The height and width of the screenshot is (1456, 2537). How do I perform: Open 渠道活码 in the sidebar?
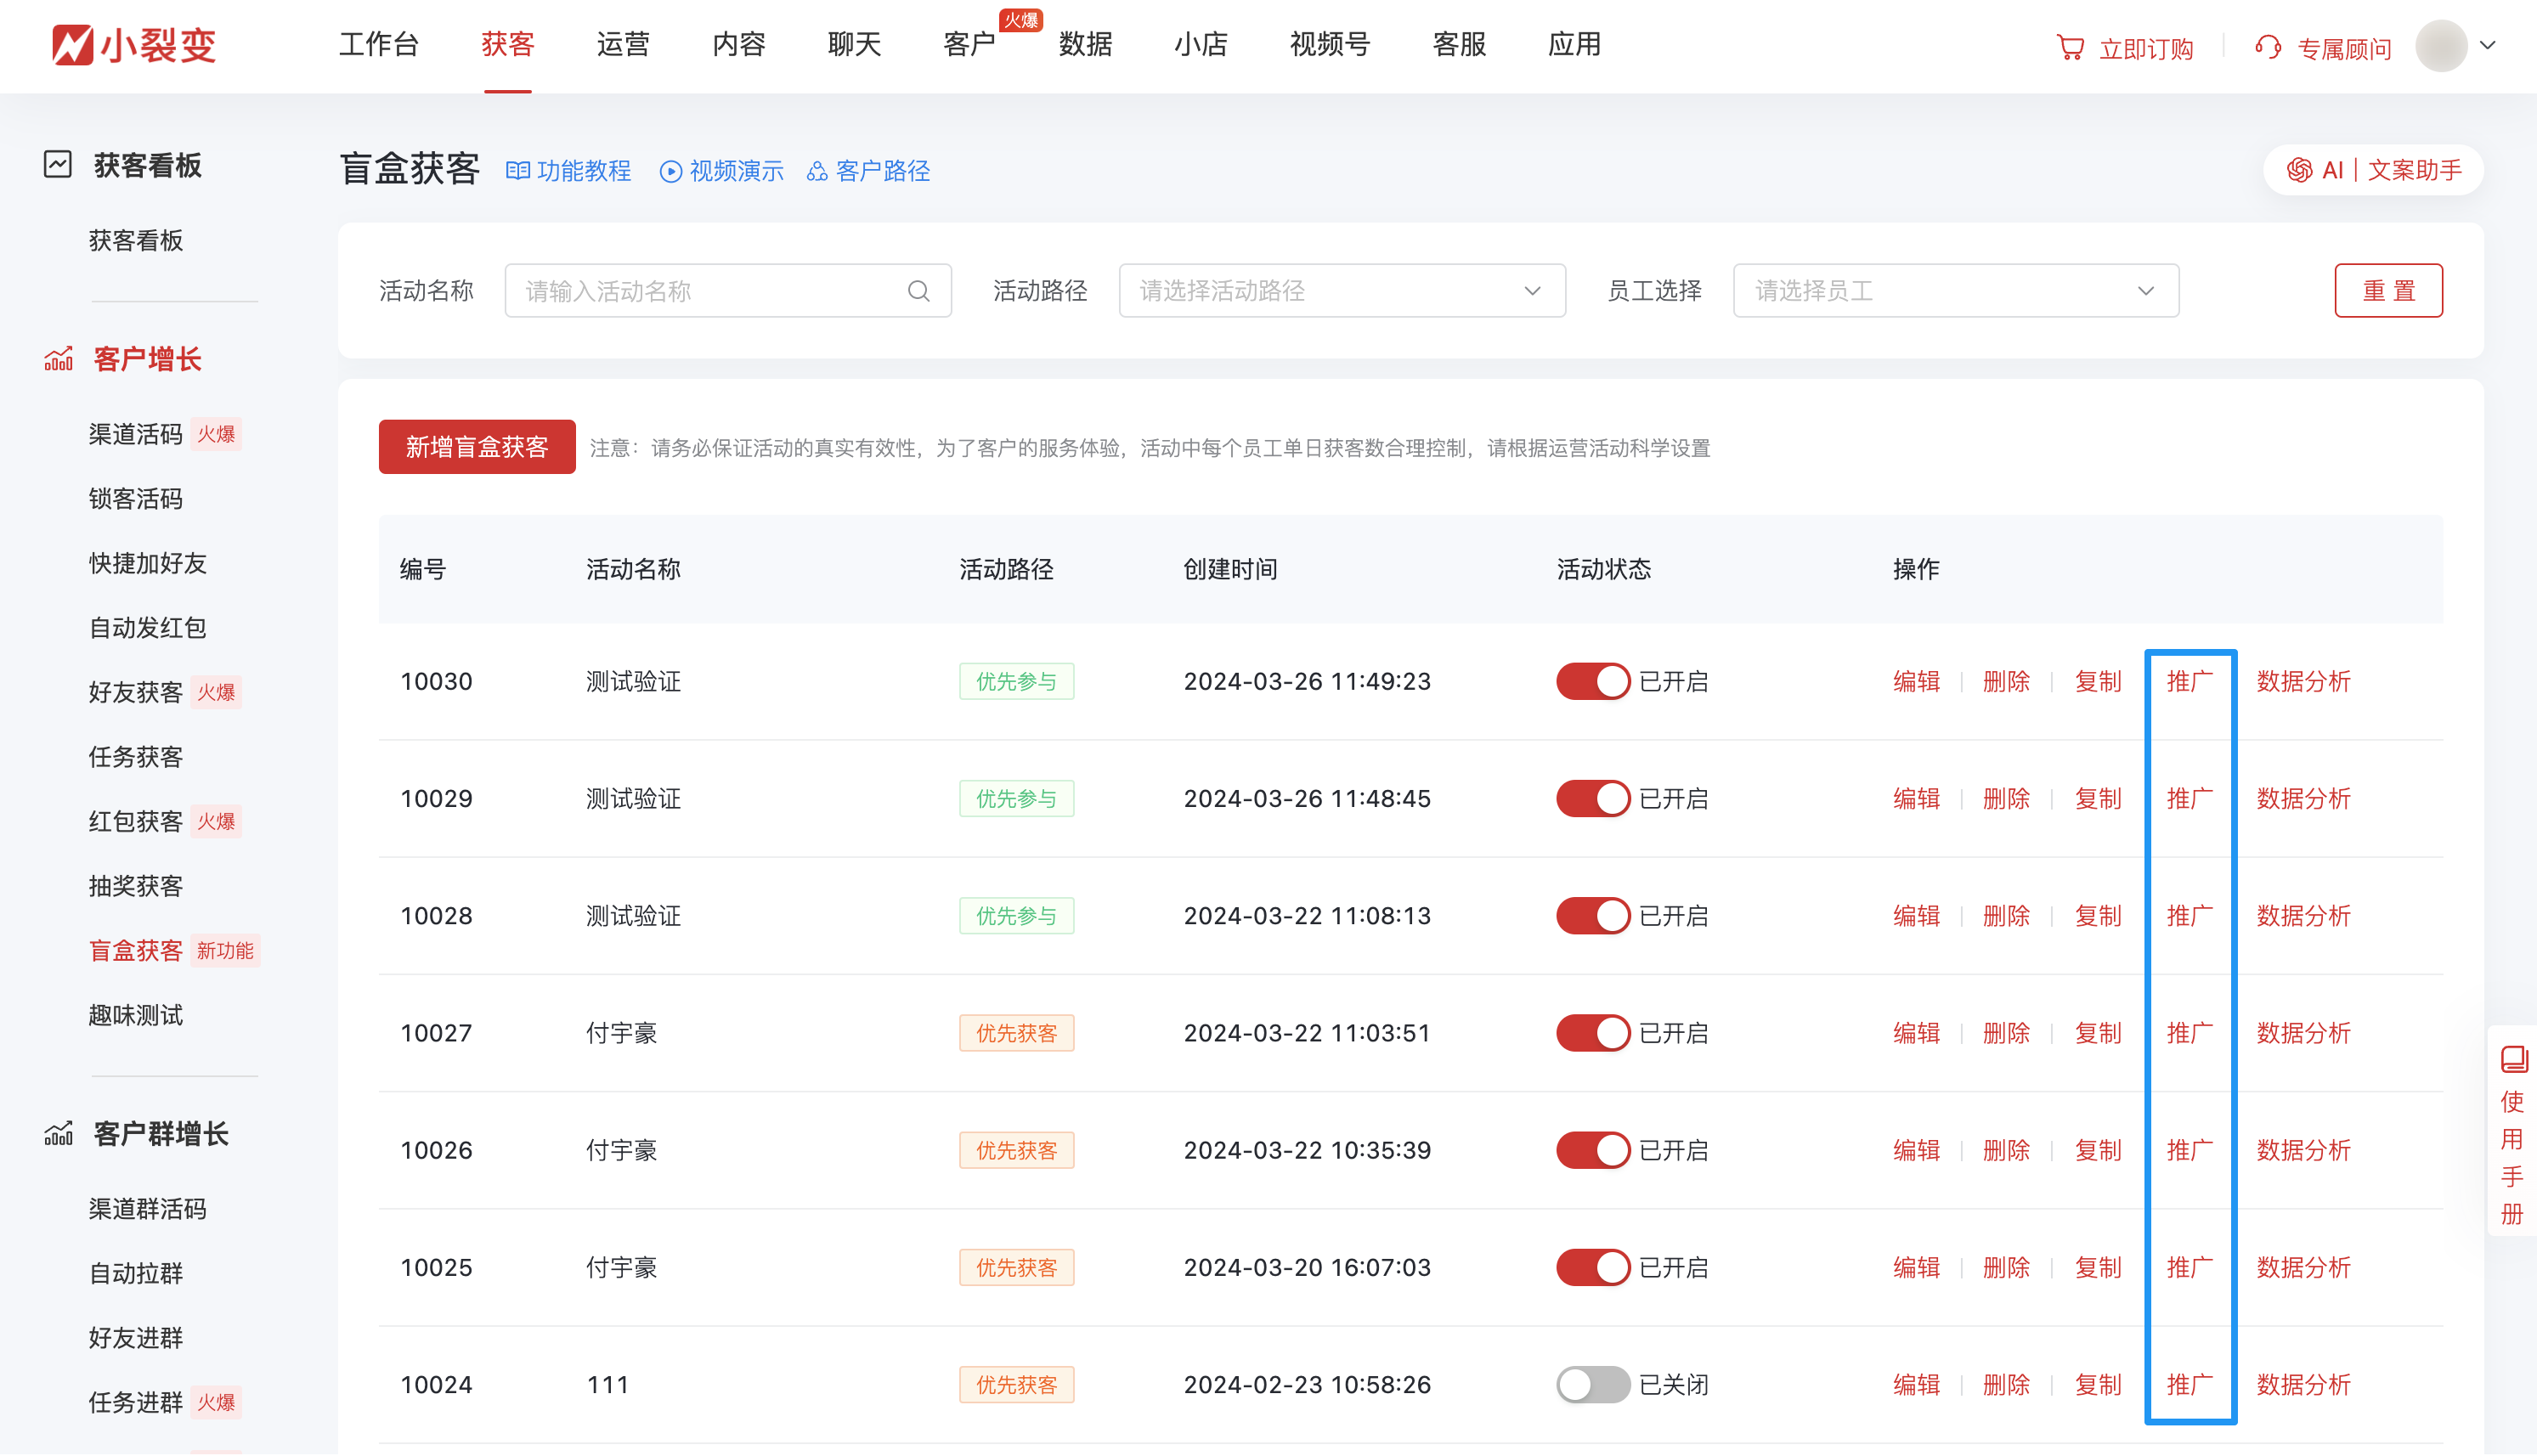(x=136, y=434)
